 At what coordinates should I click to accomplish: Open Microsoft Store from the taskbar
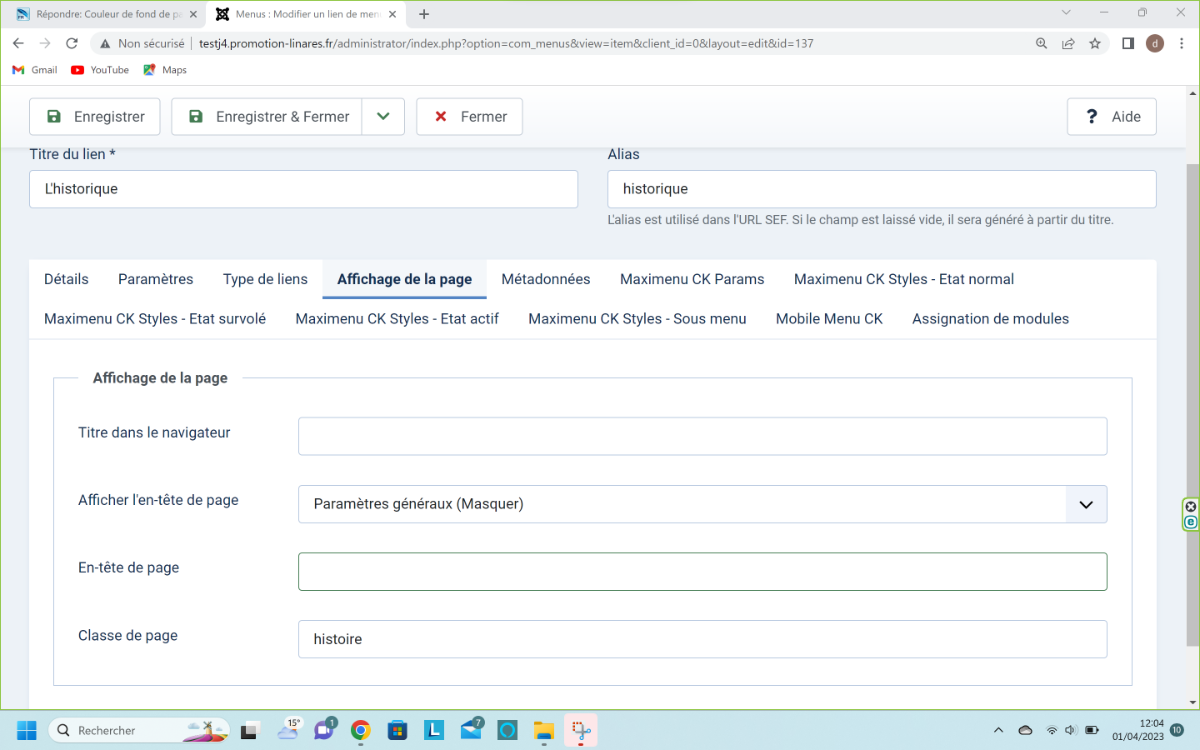[397, 730]
